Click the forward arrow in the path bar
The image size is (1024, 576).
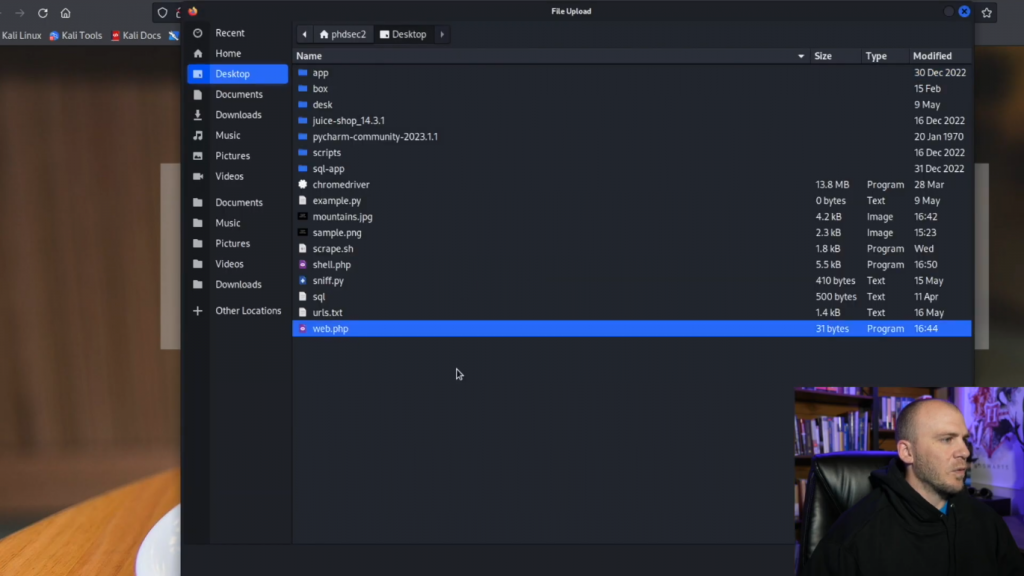(442, 35)
